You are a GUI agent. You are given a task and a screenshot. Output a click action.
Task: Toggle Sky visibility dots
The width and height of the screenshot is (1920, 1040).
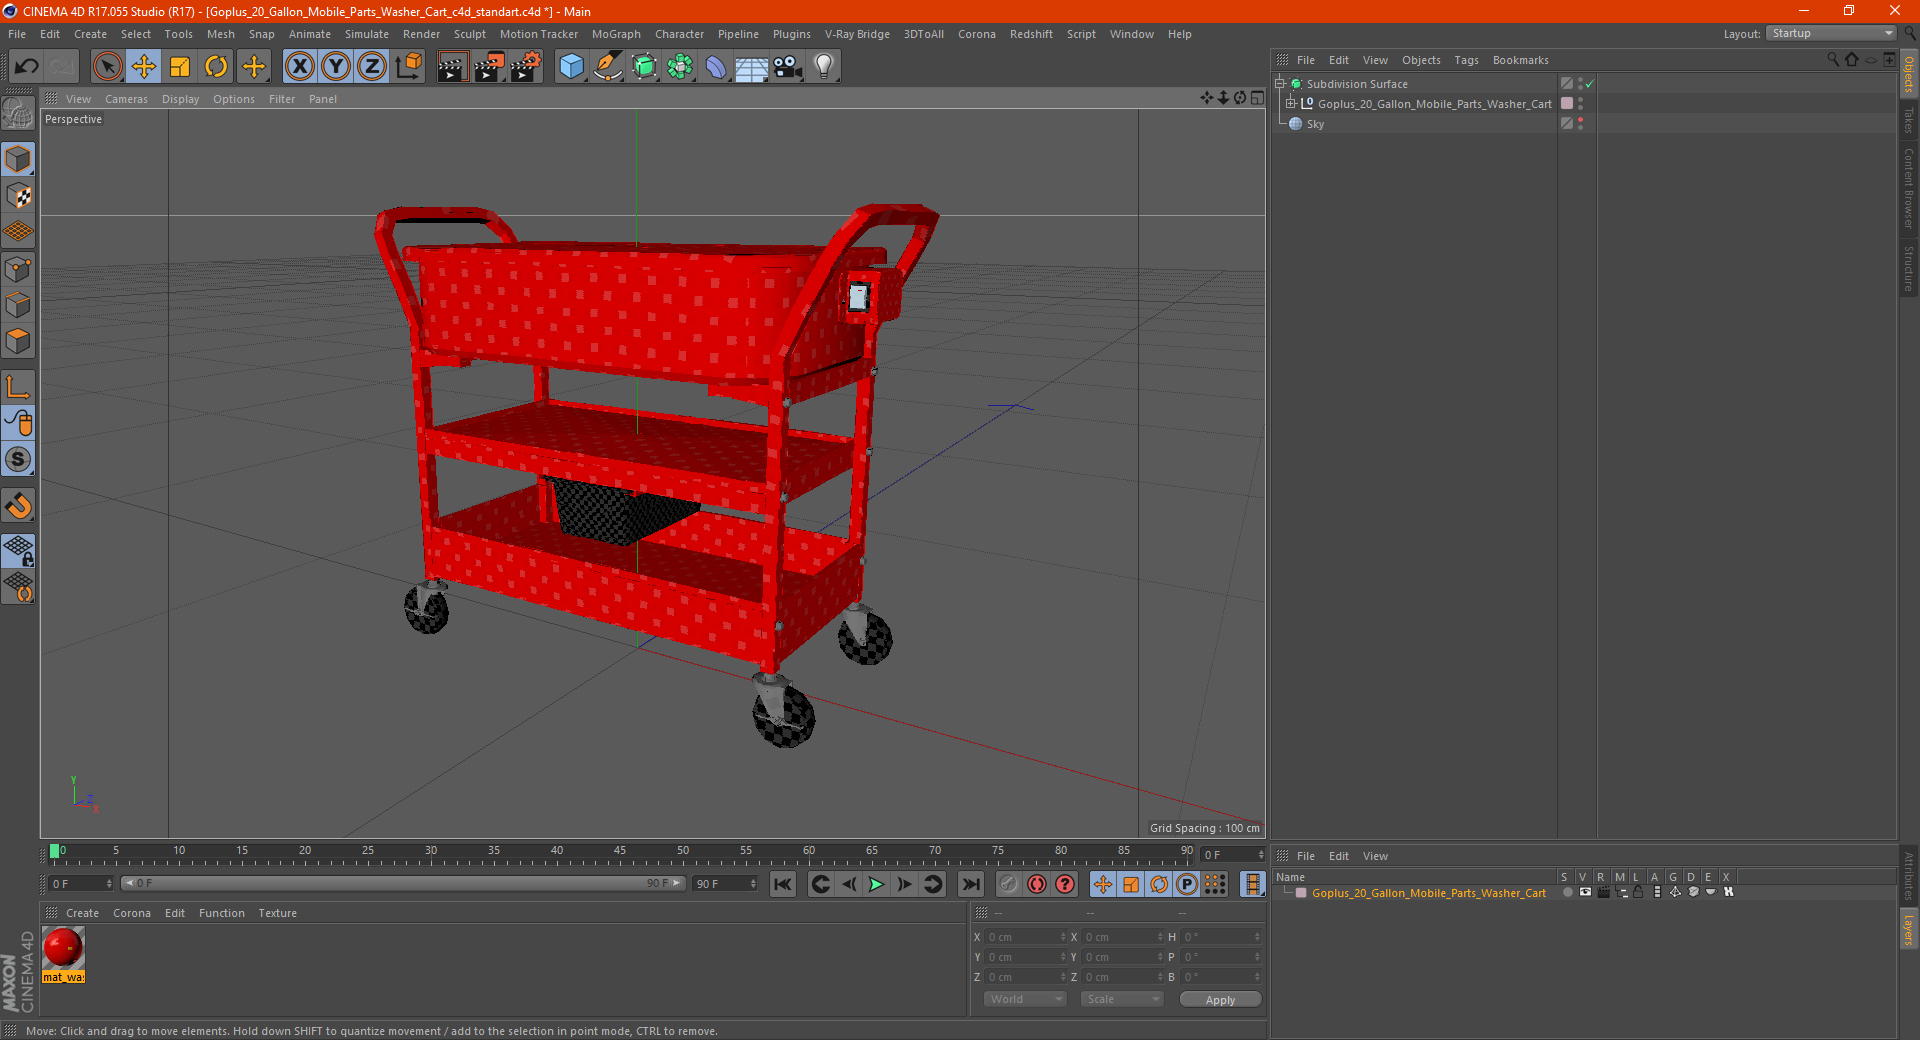[1581, 124]
